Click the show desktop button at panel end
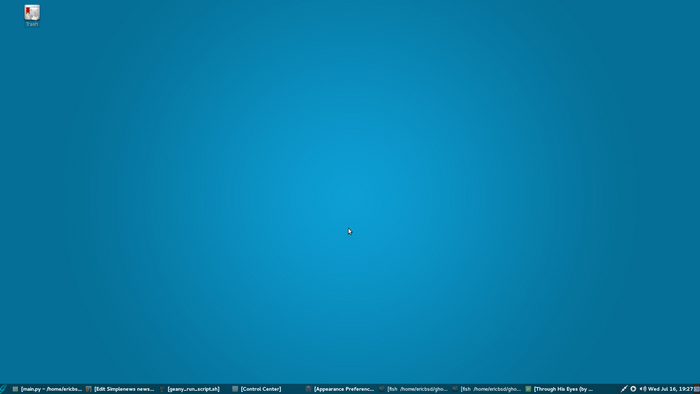The height and width of the screenshot is (394, 700). pyautogui.click(x=697, y=389)
